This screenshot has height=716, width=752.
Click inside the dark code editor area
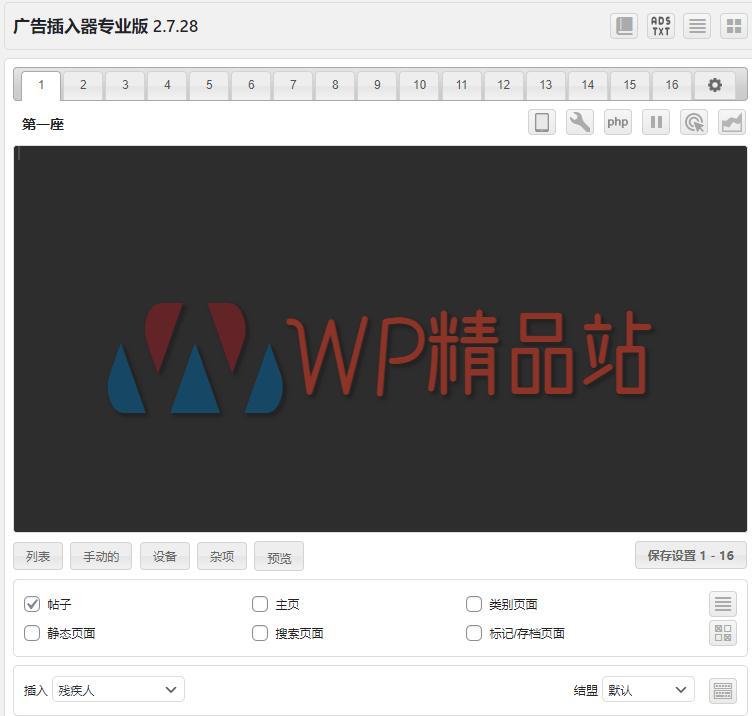coord(380,339)
